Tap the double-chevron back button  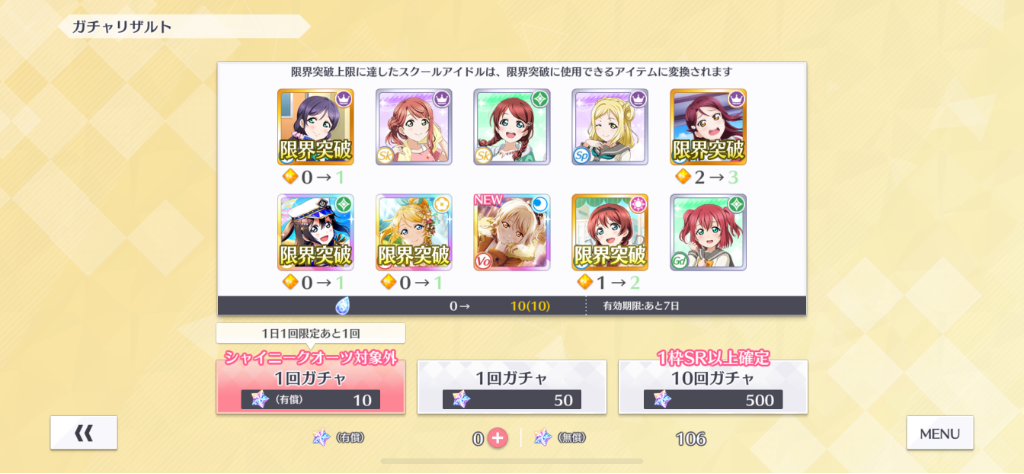tap(84, 432)
